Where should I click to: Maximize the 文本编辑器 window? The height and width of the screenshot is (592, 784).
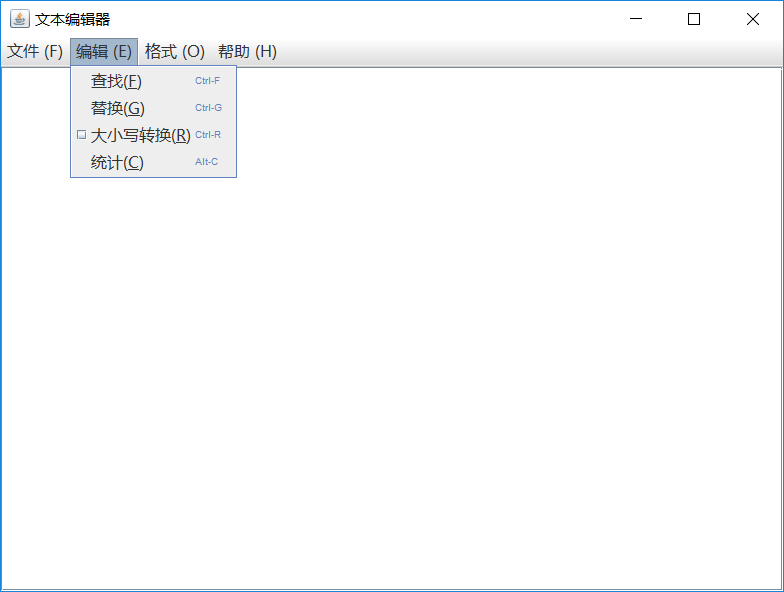point(694,19)
